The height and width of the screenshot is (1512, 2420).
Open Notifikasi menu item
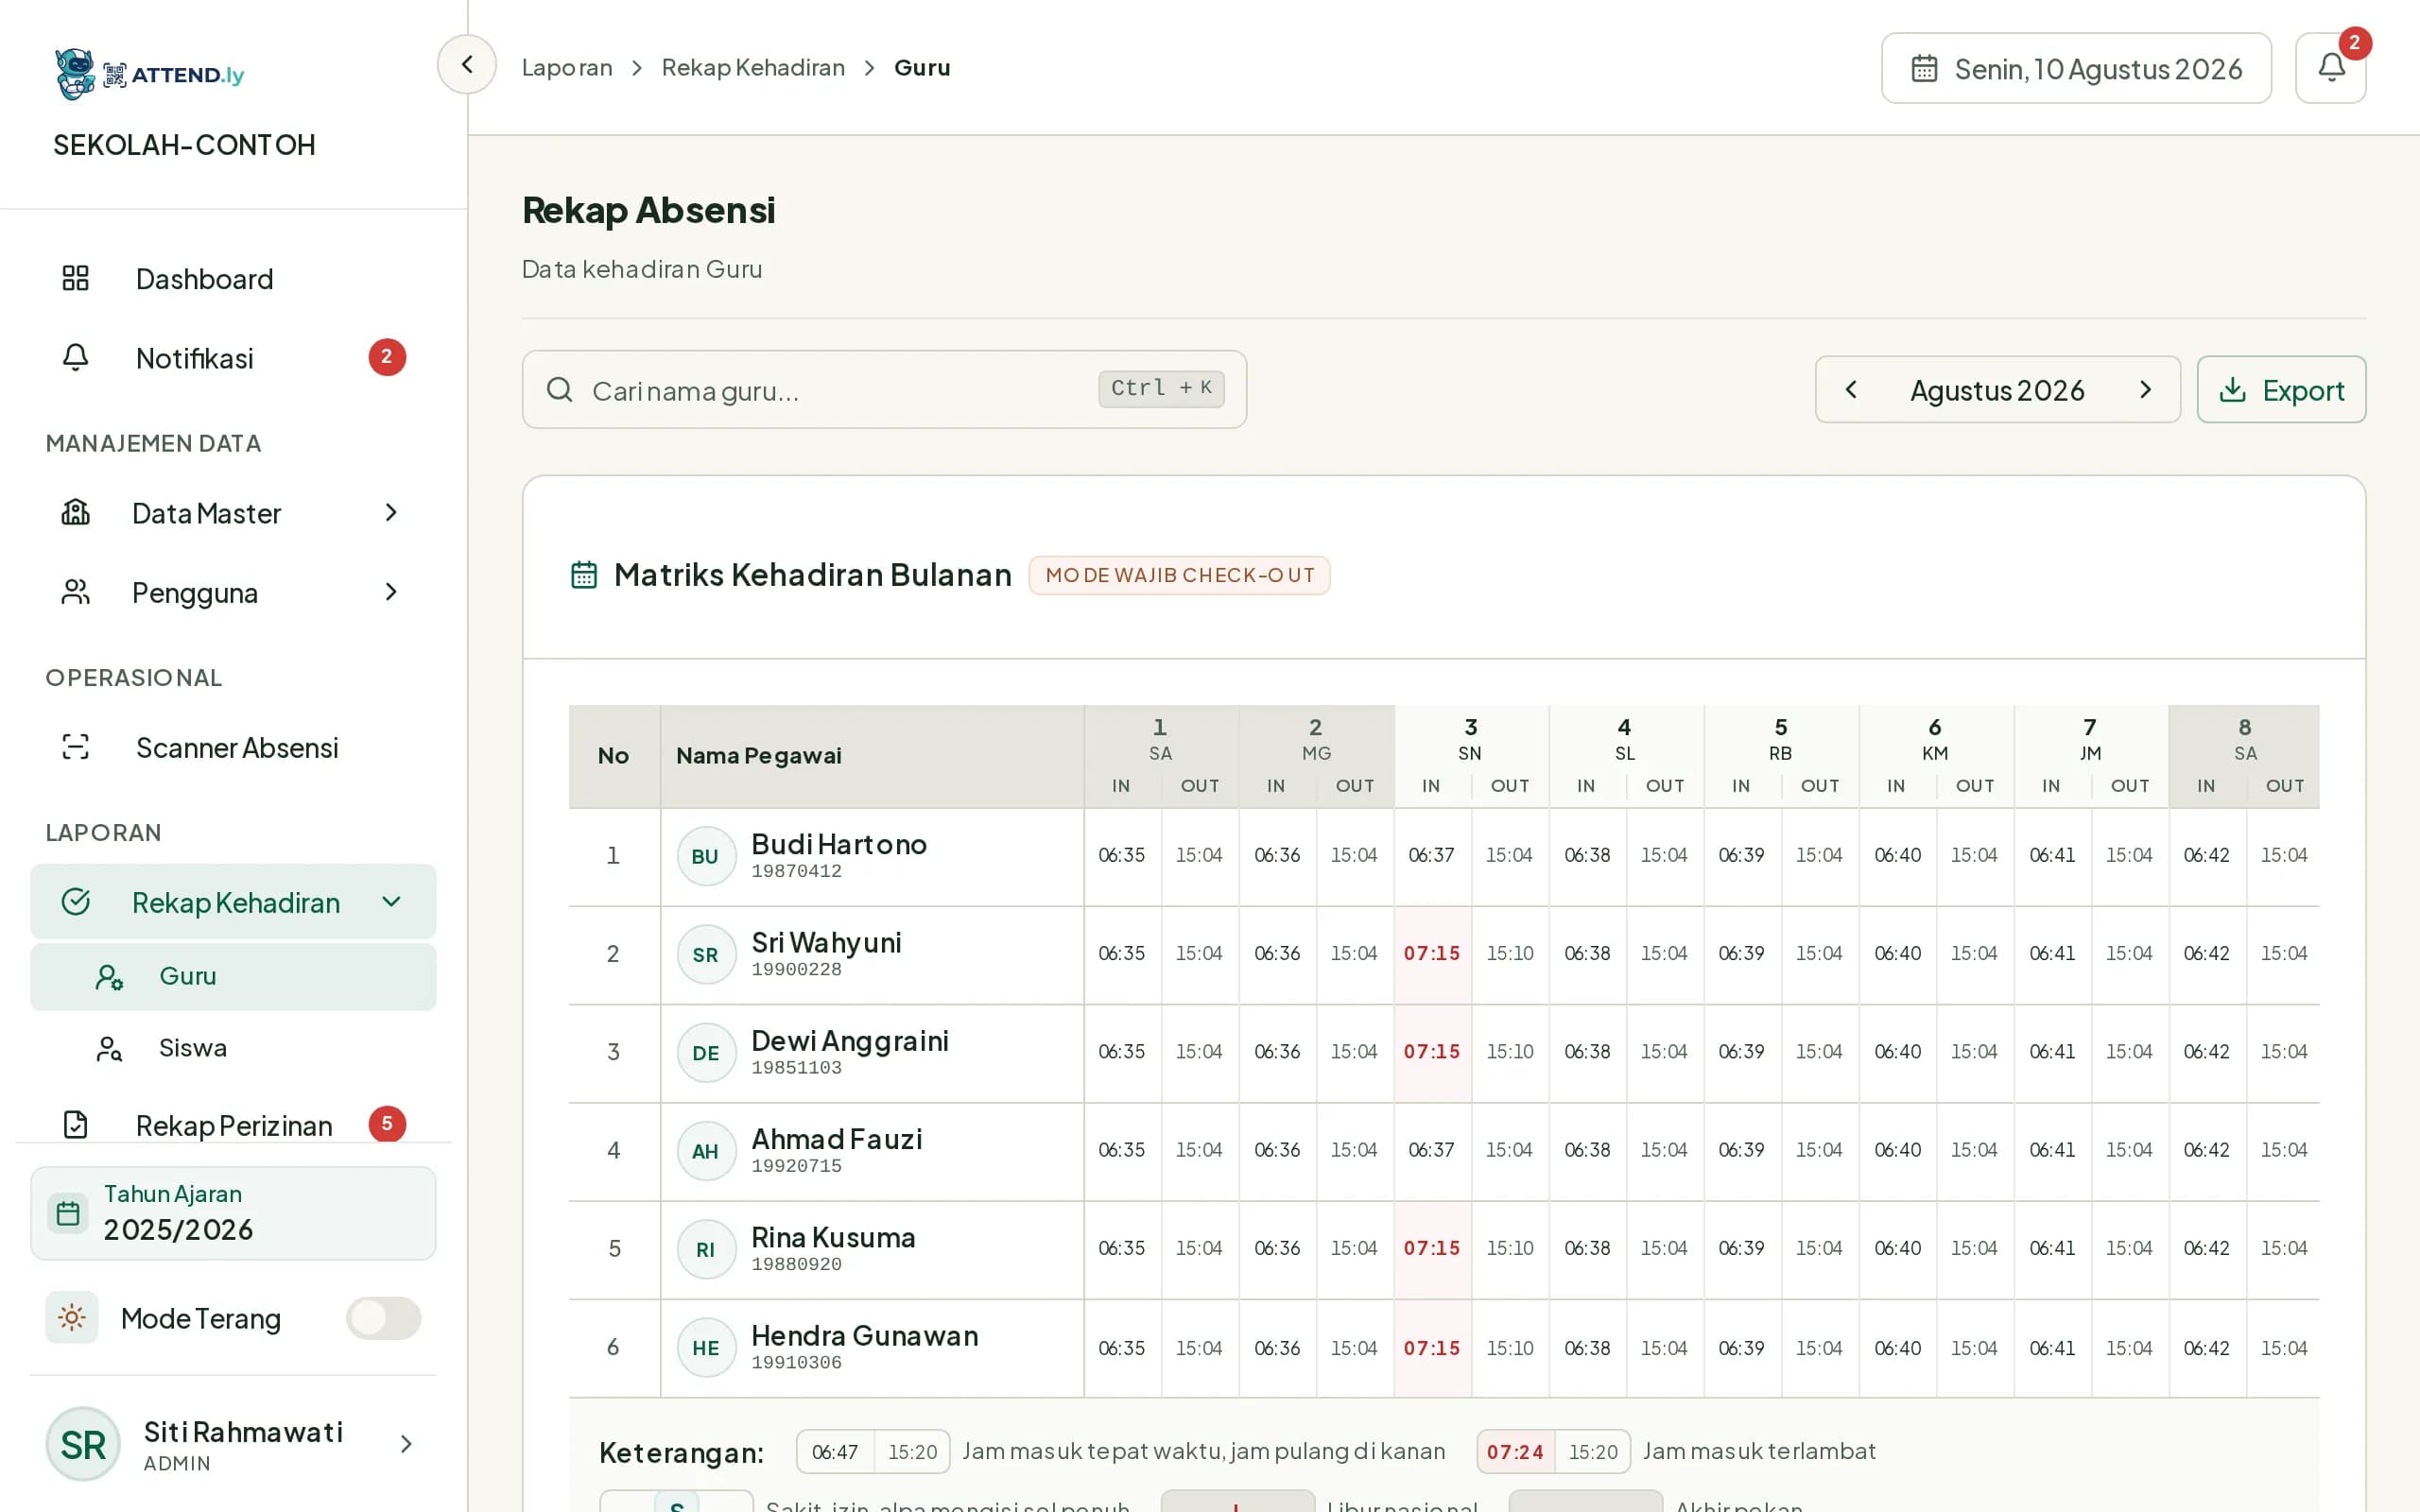click(233, 358)
